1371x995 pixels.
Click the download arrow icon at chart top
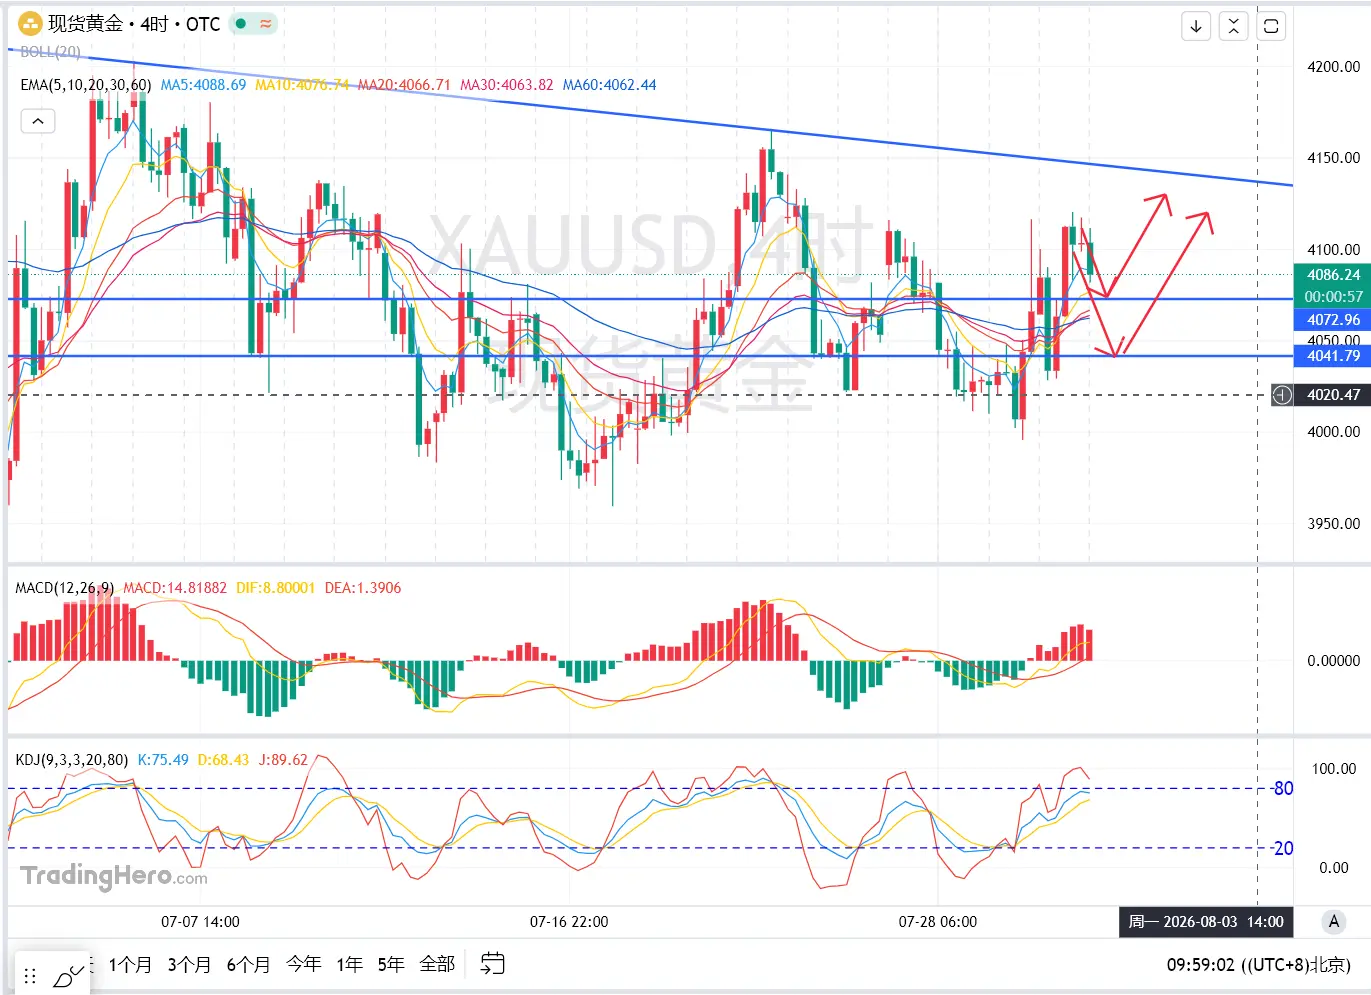1196,26
